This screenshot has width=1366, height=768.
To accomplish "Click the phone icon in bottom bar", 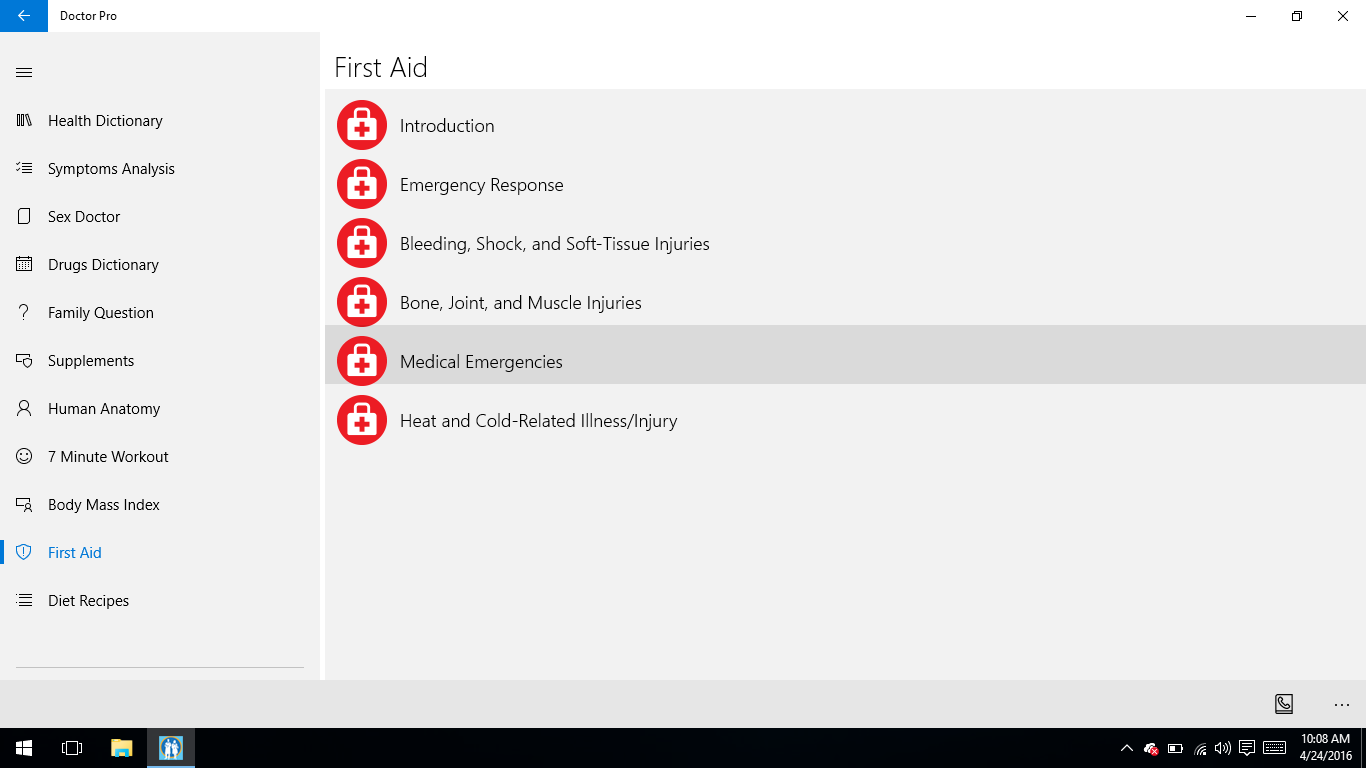I will (1284, 704).
